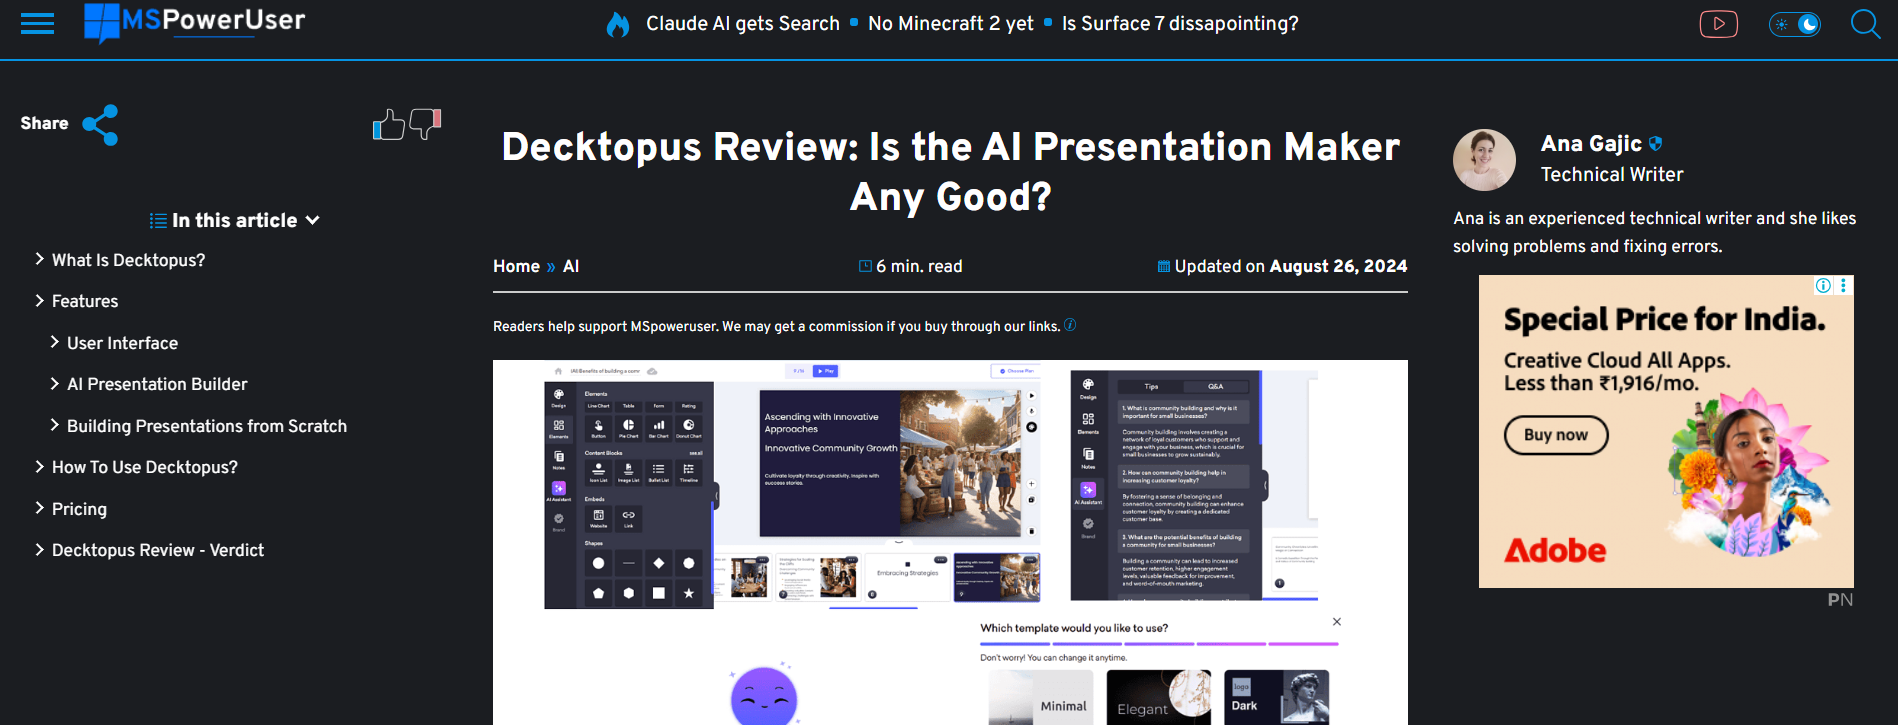Click the Decktopus article screenshot
This screenshot has width=1898, height=725.
[950, 542]
